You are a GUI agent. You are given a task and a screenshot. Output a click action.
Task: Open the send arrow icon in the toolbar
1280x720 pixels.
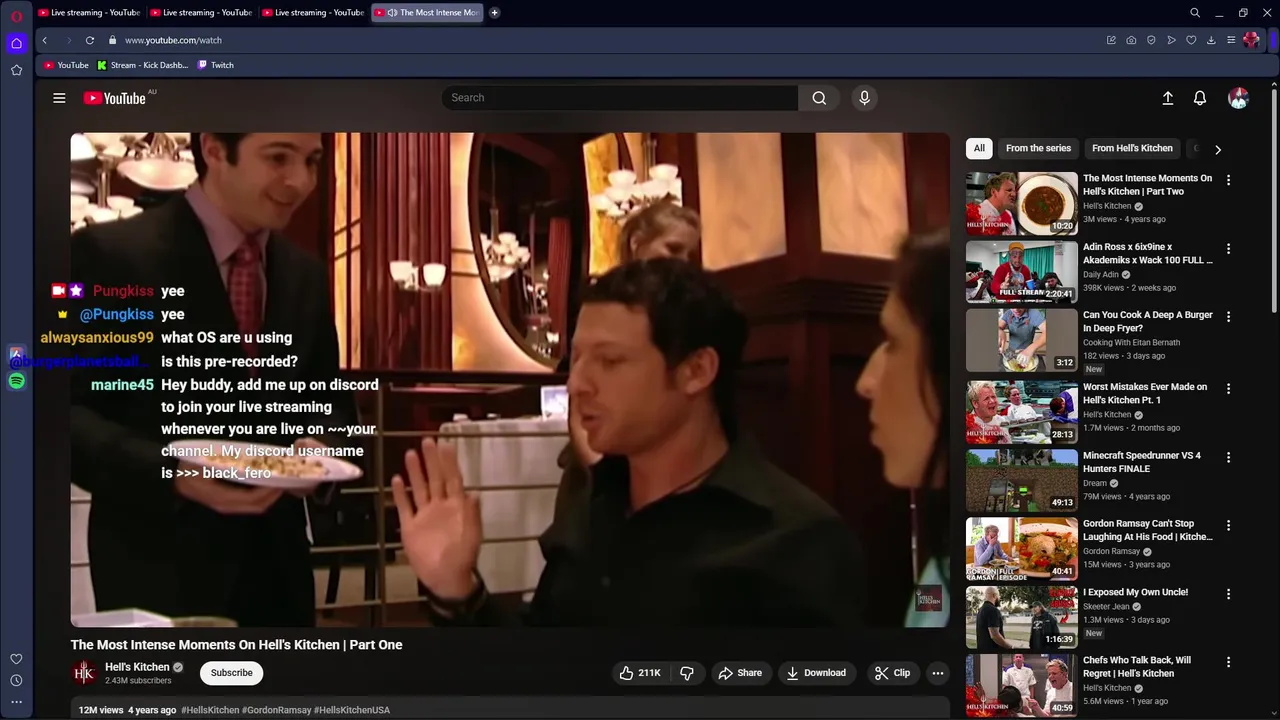[x=1171, y=40]
